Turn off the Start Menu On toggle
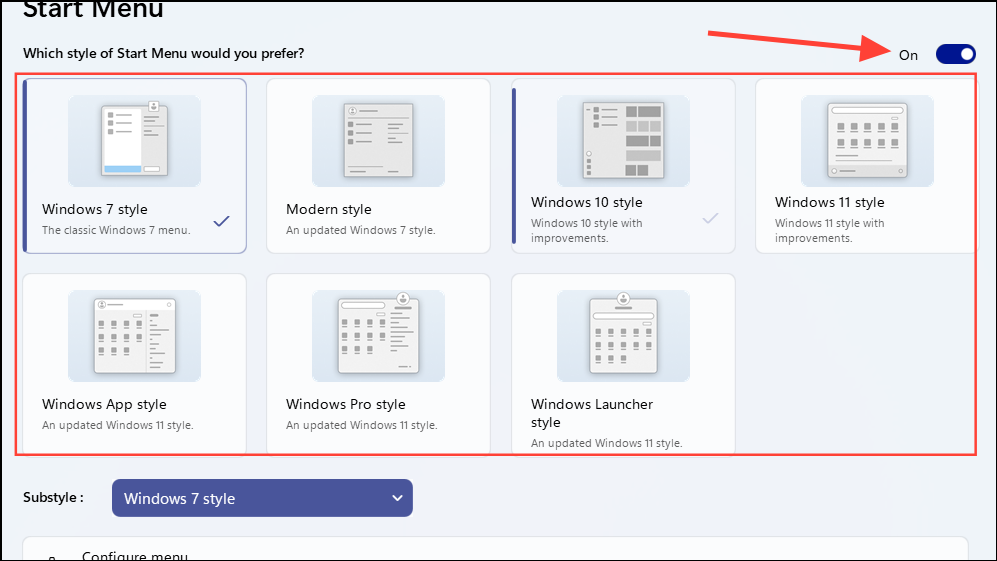 (x=956, y=55)
